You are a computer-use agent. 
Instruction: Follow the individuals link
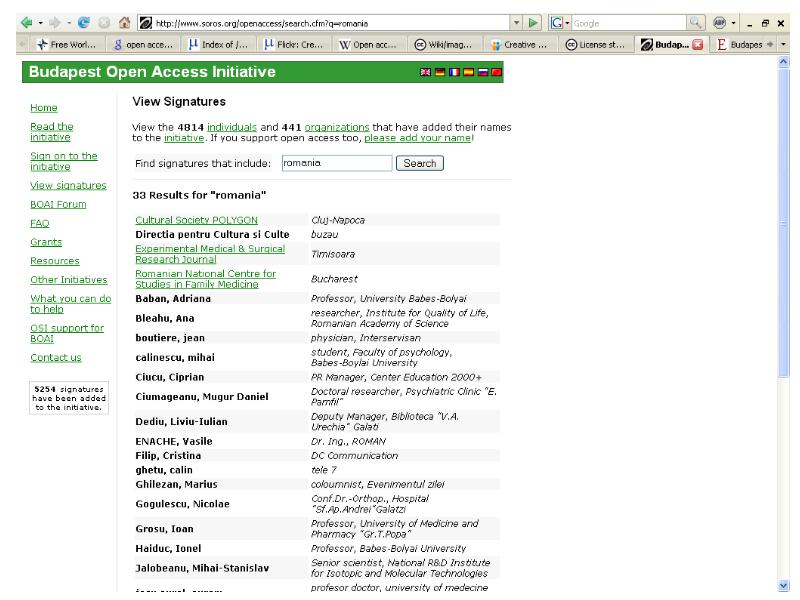coord(232,127)
